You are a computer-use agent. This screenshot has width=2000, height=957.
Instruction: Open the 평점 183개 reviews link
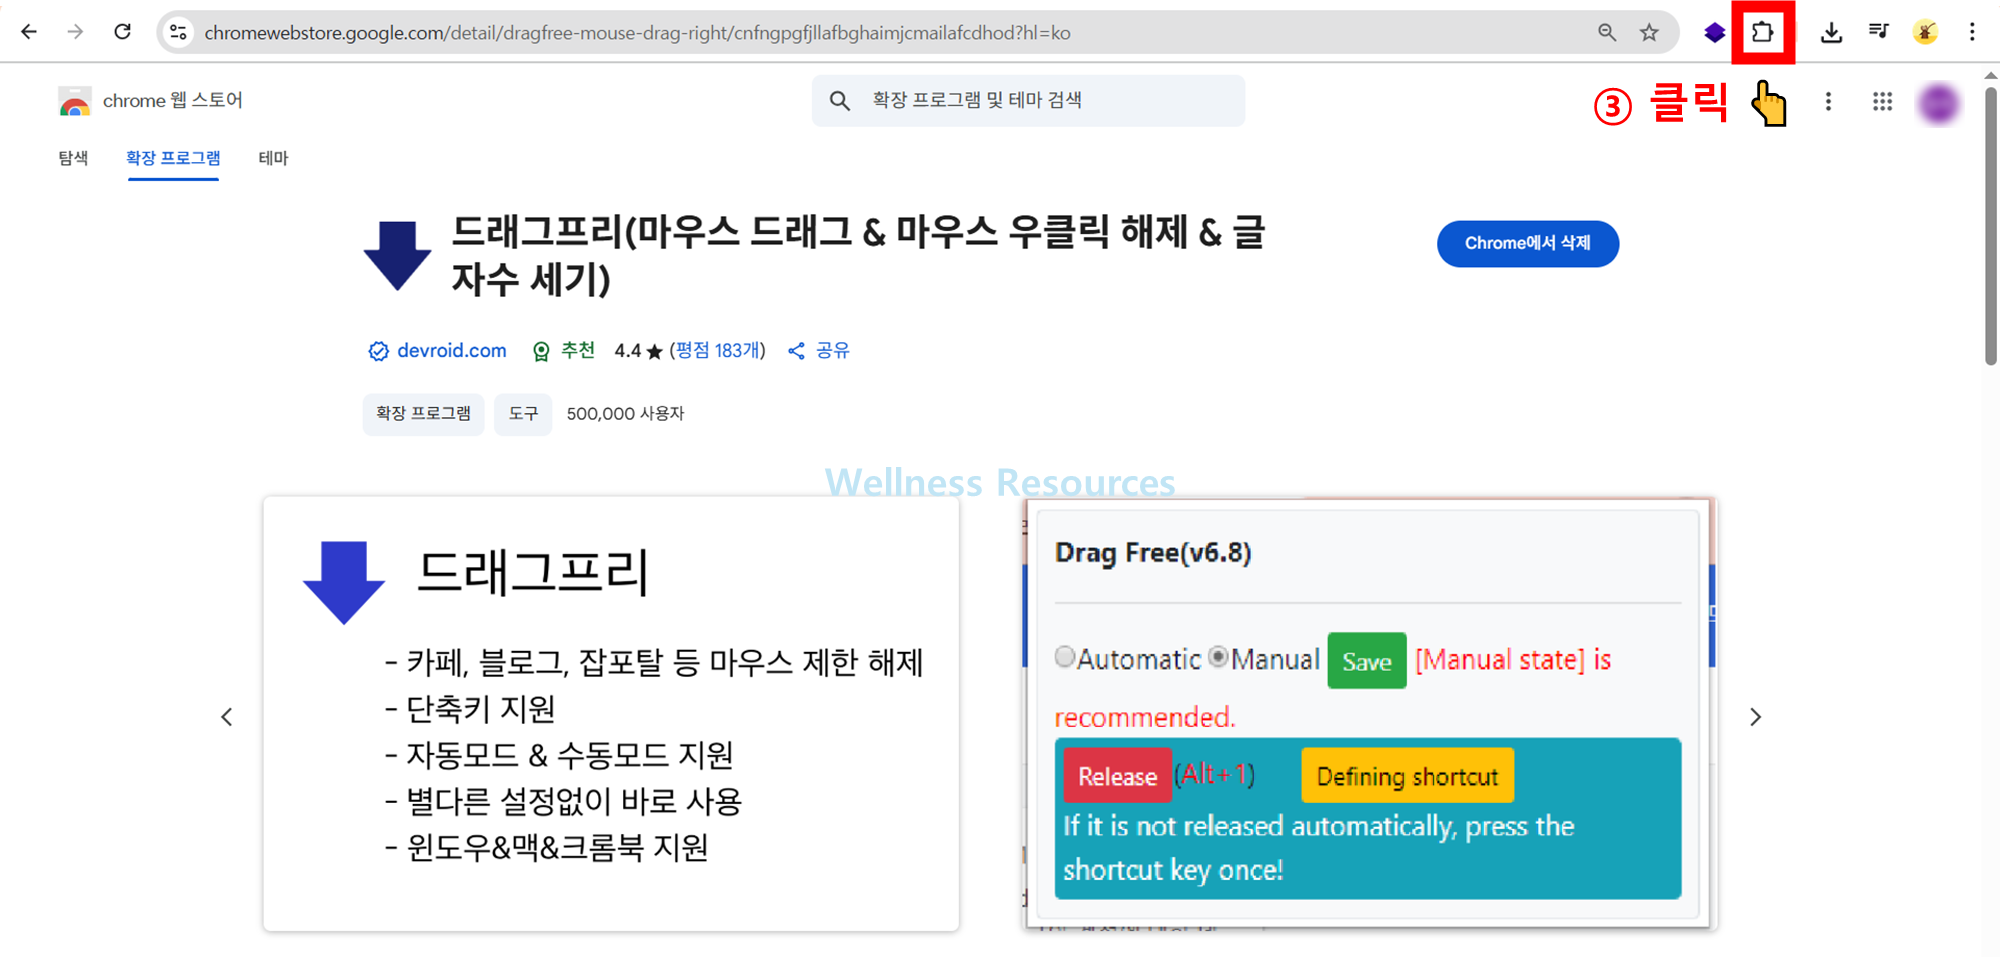tap(717, 350)
